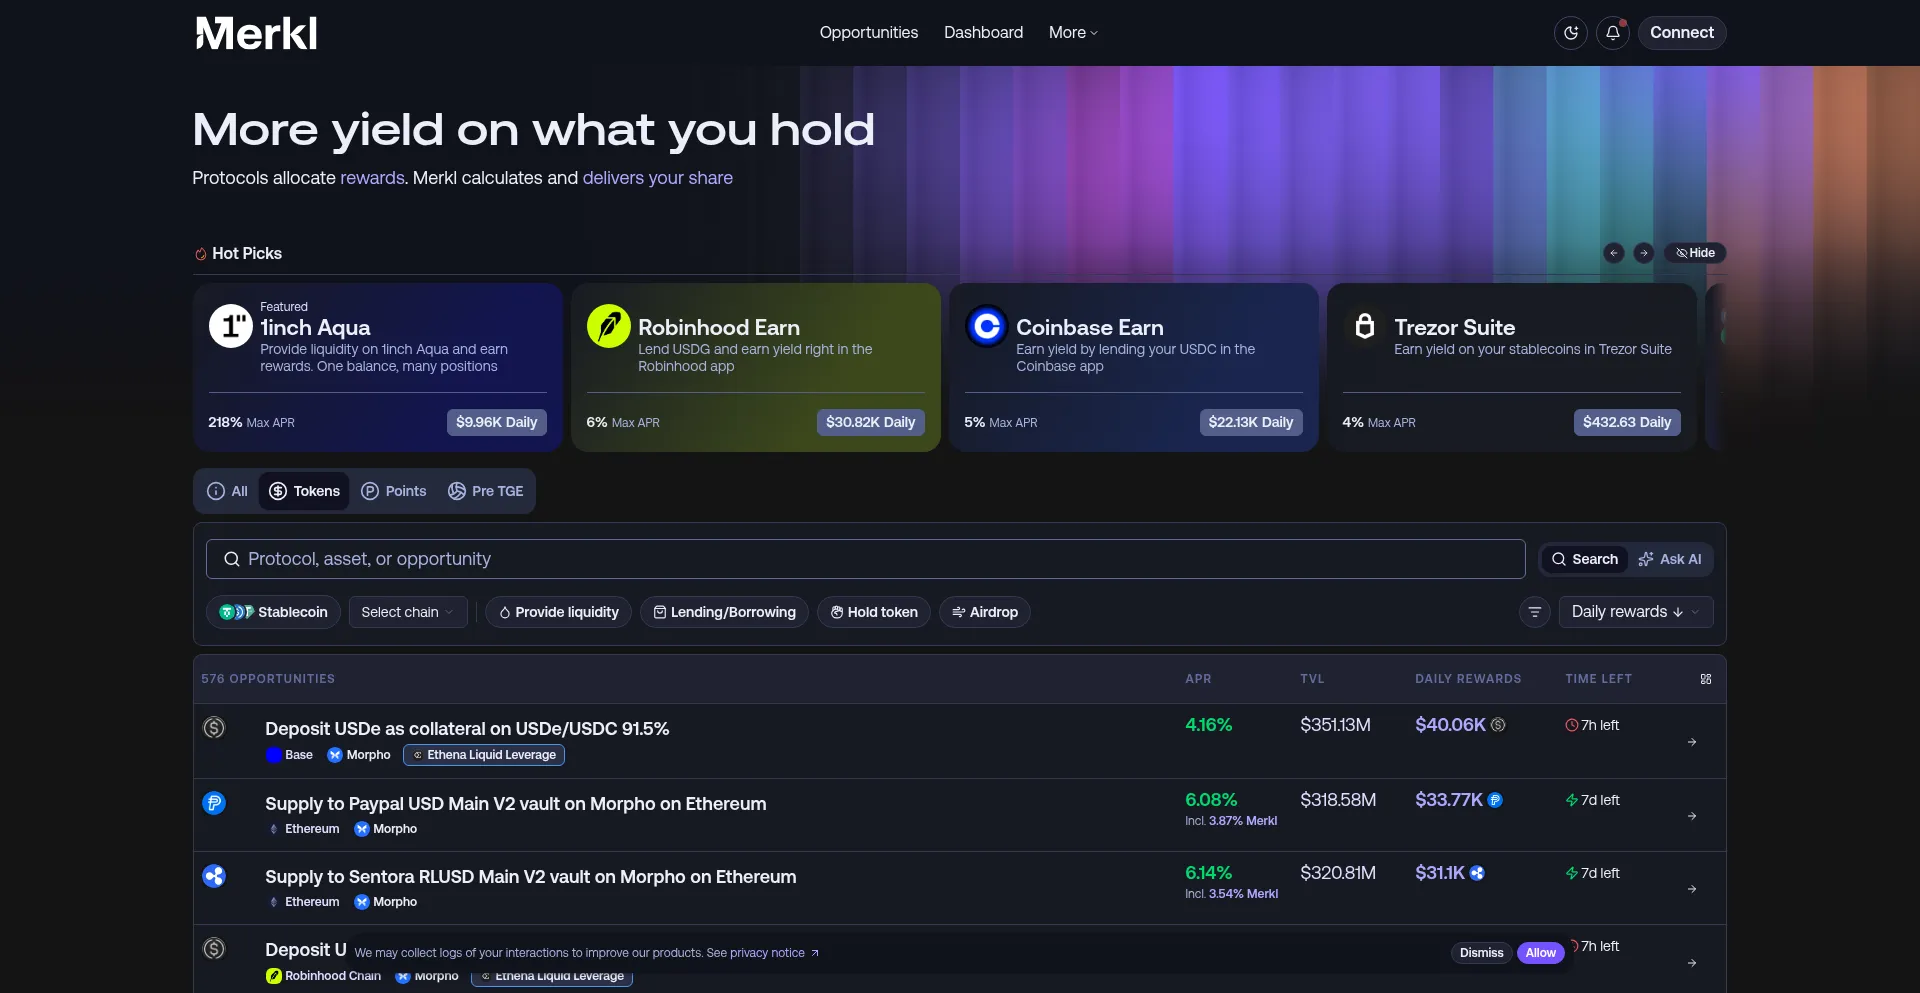This screenshot has width=1920, height=993.
Task: Click the Search mode button
Action: point(1585,559)
